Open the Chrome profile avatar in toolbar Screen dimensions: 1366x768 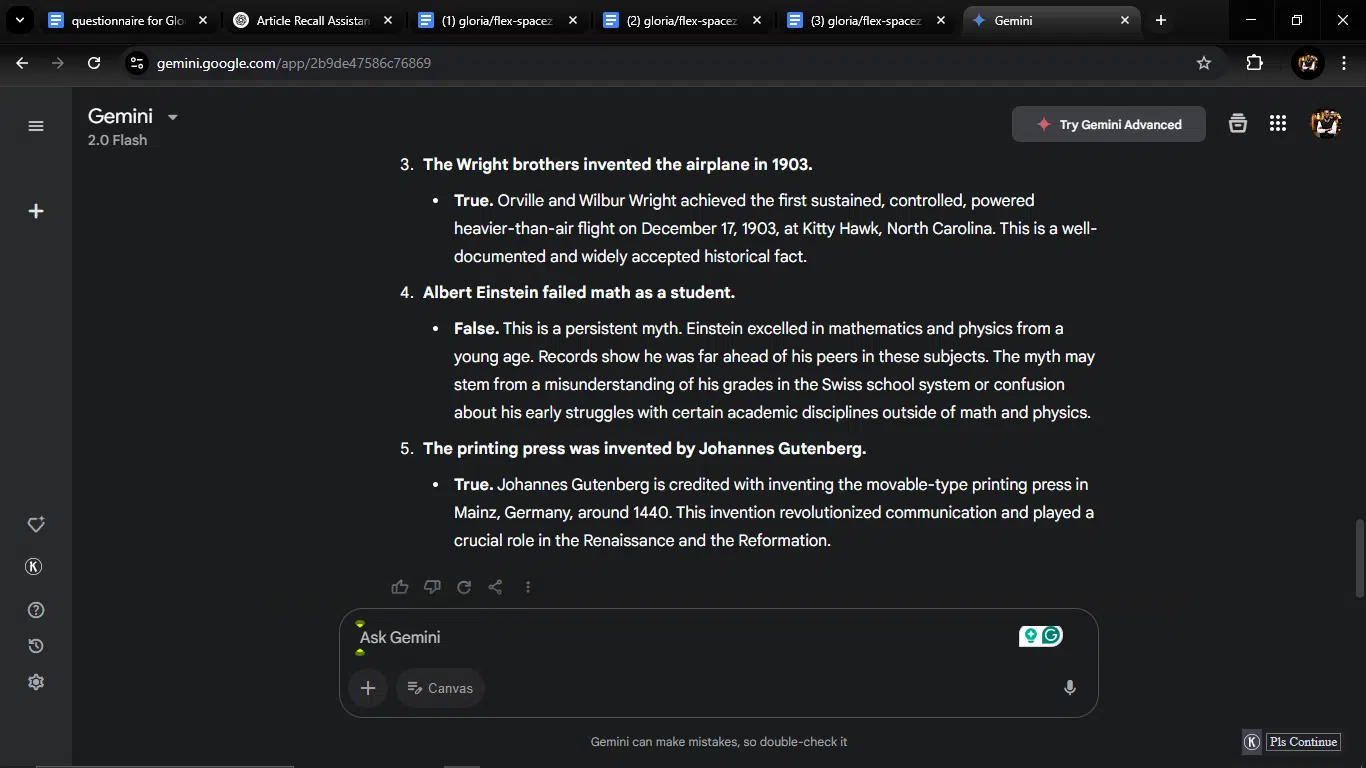[1307, 63]
